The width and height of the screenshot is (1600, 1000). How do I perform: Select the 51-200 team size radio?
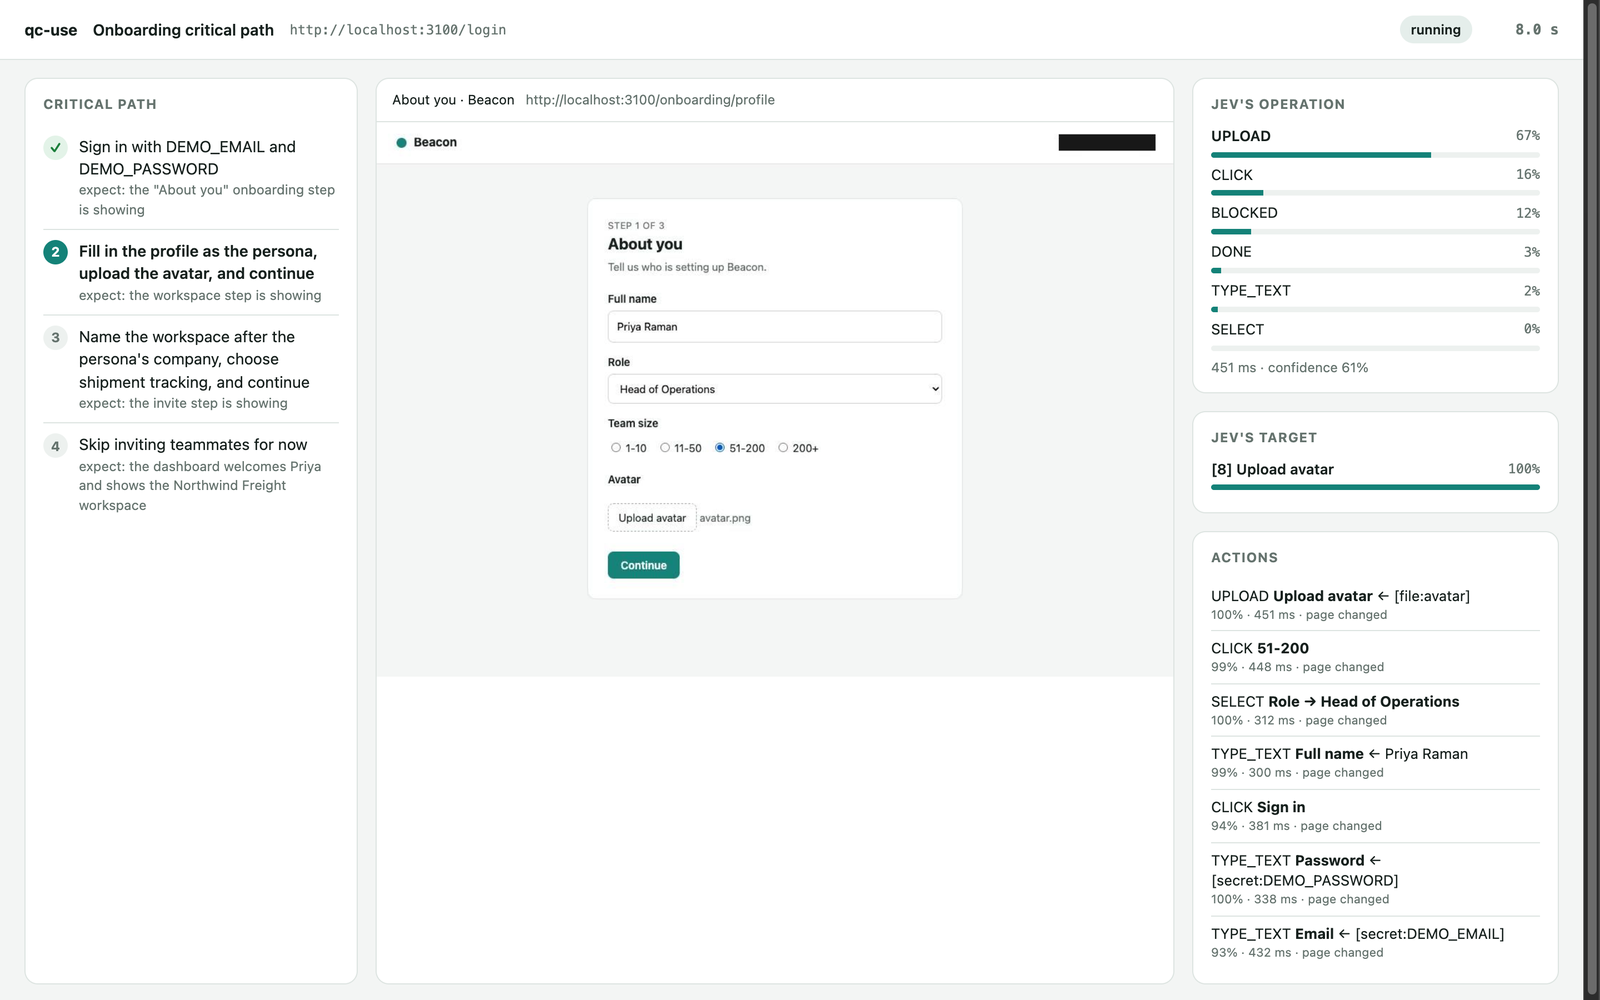[x=720, y=448]
